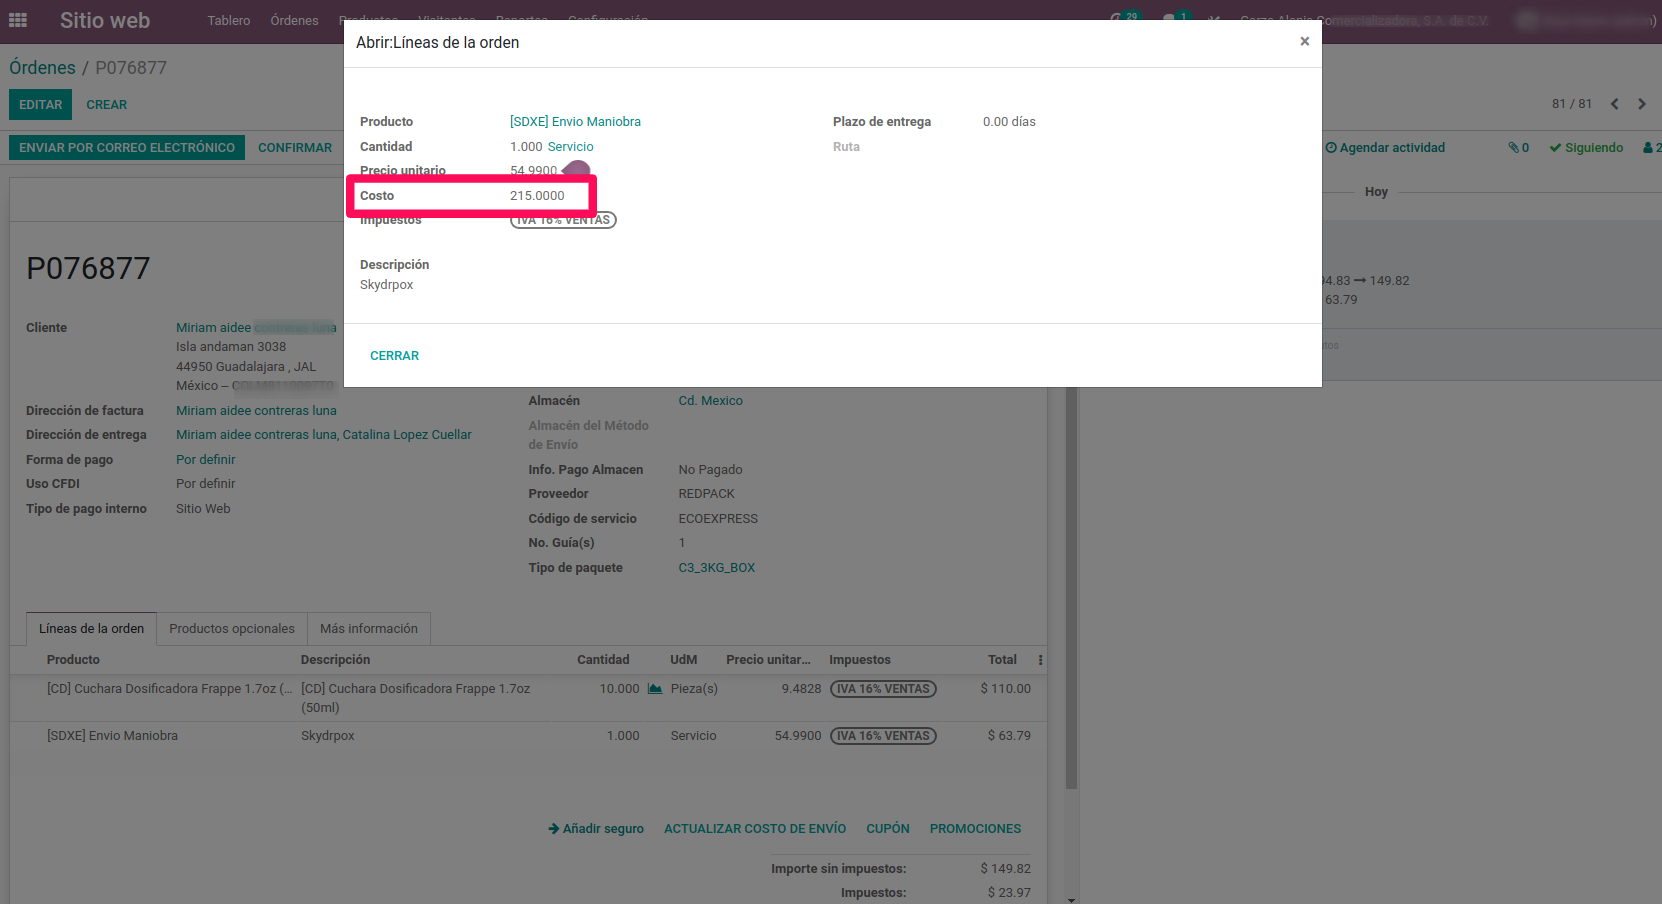
Task: Open the Órdenes menu in navbar
Action: tap(294, 20)
